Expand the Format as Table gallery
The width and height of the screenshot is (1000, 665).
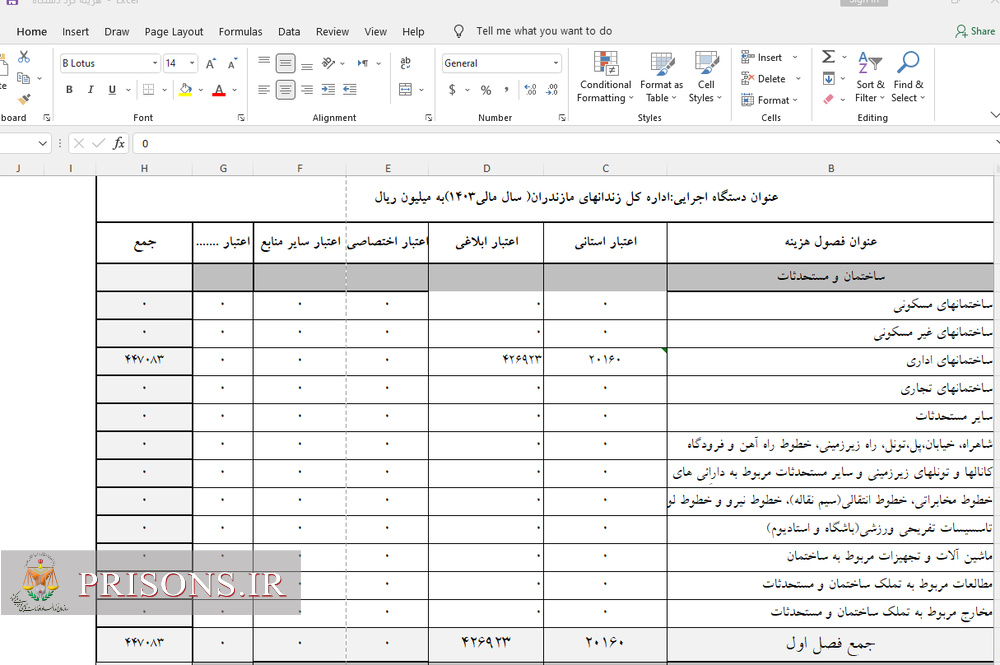[661, 77]
